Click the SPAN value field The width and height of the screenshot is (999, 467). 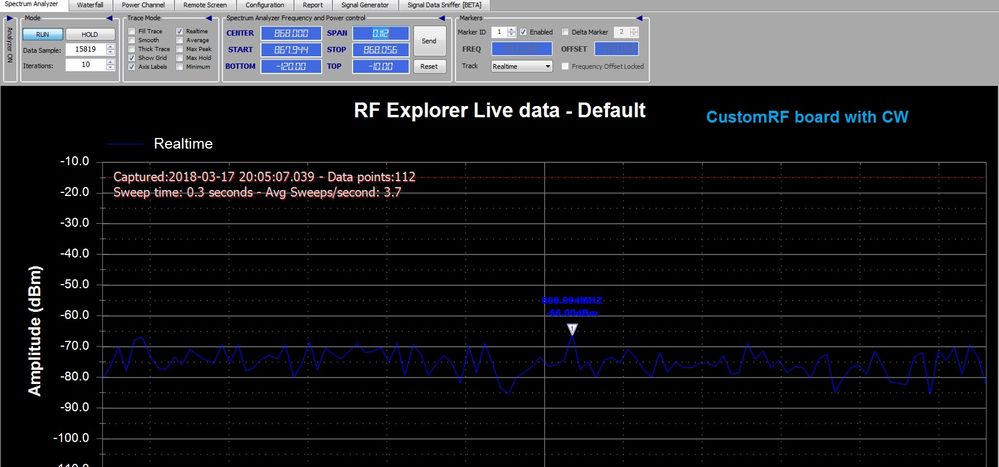tap(380, 33)
